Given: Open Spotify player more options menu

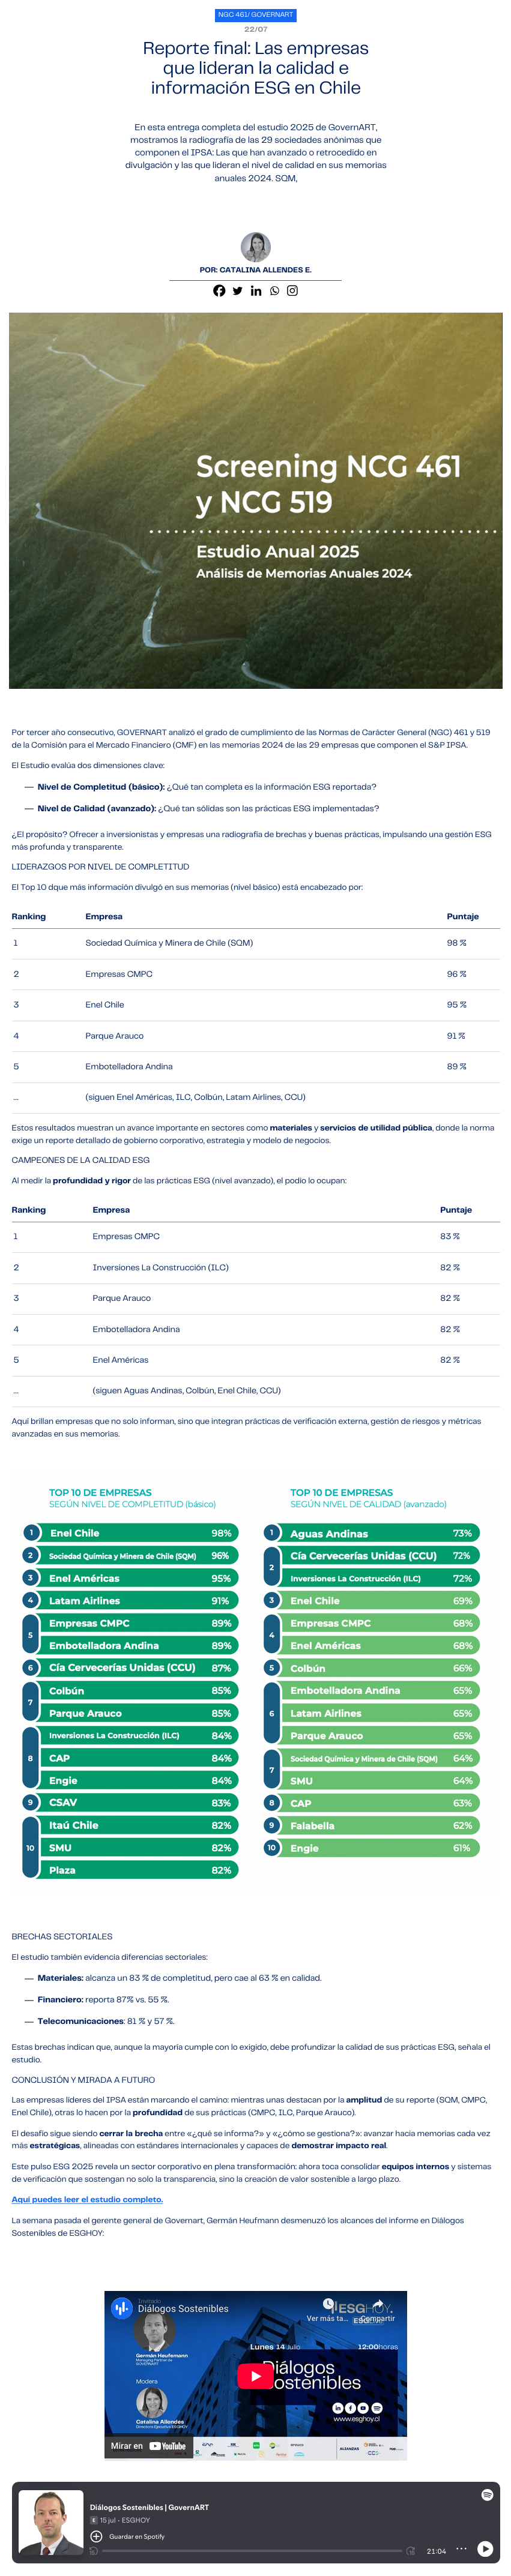Looking at the screenshot, I should click(461, 2549).
